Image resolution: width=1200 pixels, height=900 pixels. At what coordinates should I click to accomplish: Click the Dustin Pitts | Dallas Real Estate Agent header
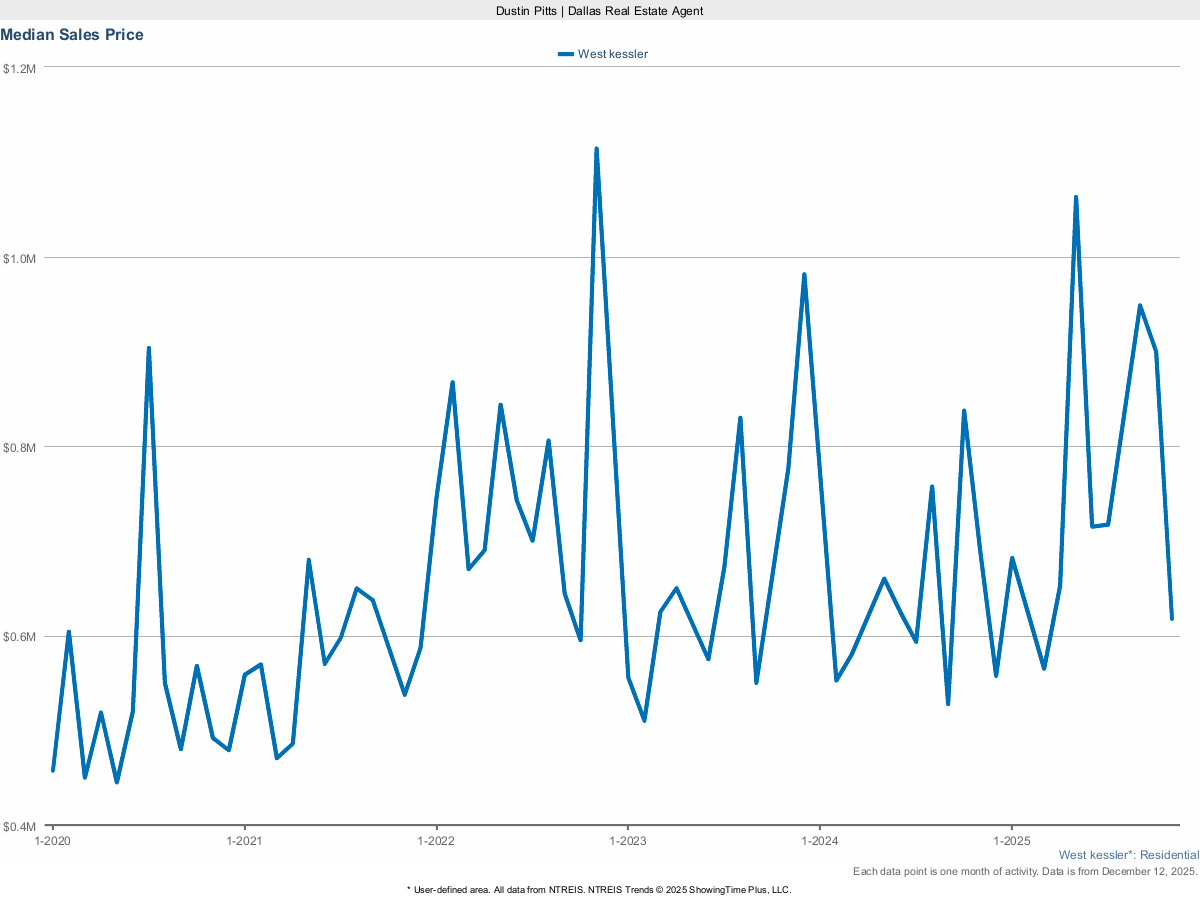[x=600, y=11]
